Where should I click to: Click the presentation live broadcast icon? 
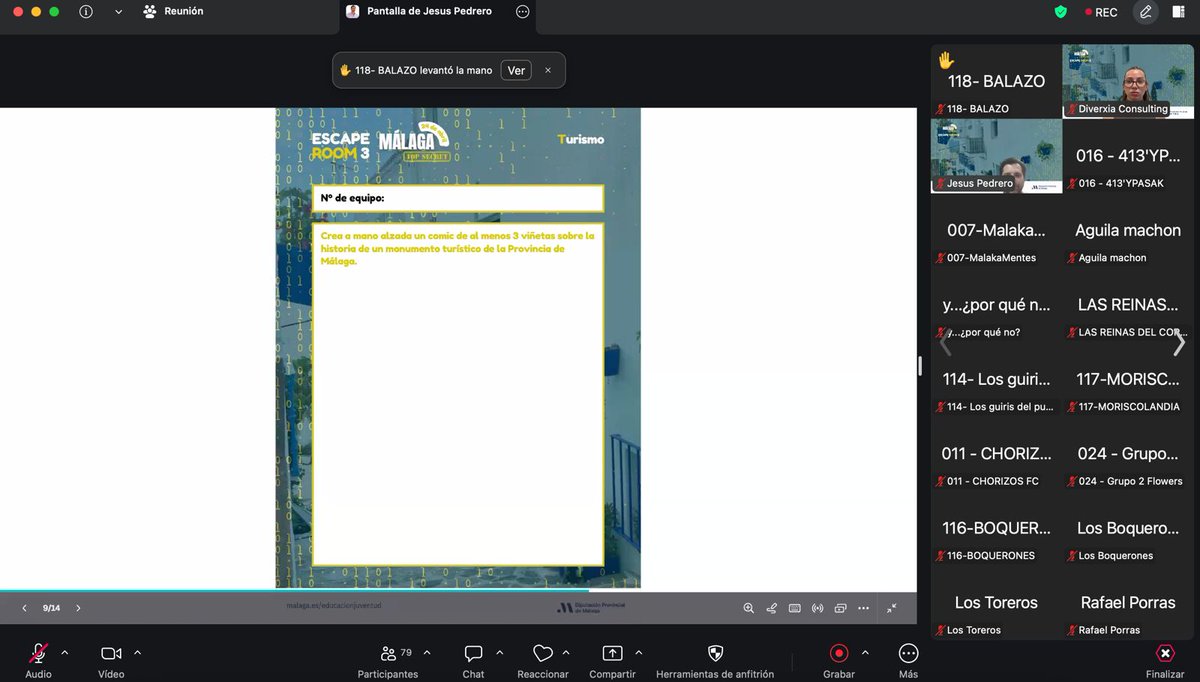pyautogui.click(x=818, y=608)
